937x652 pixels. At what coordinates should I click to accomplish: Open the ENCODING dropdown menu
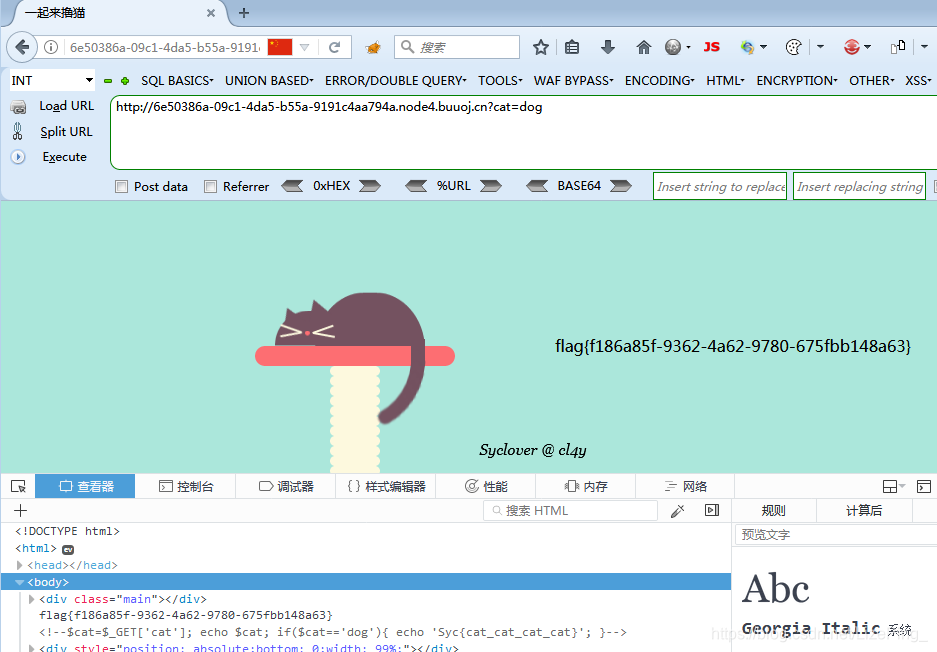tap(660, 81)
